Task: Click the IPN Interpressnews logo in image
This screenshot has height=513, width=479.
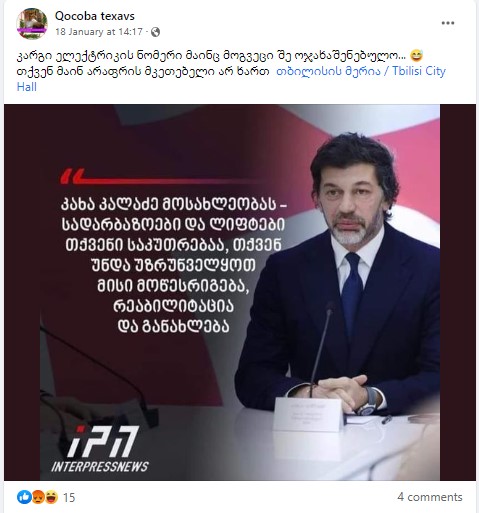Action: tap(100, 449)
